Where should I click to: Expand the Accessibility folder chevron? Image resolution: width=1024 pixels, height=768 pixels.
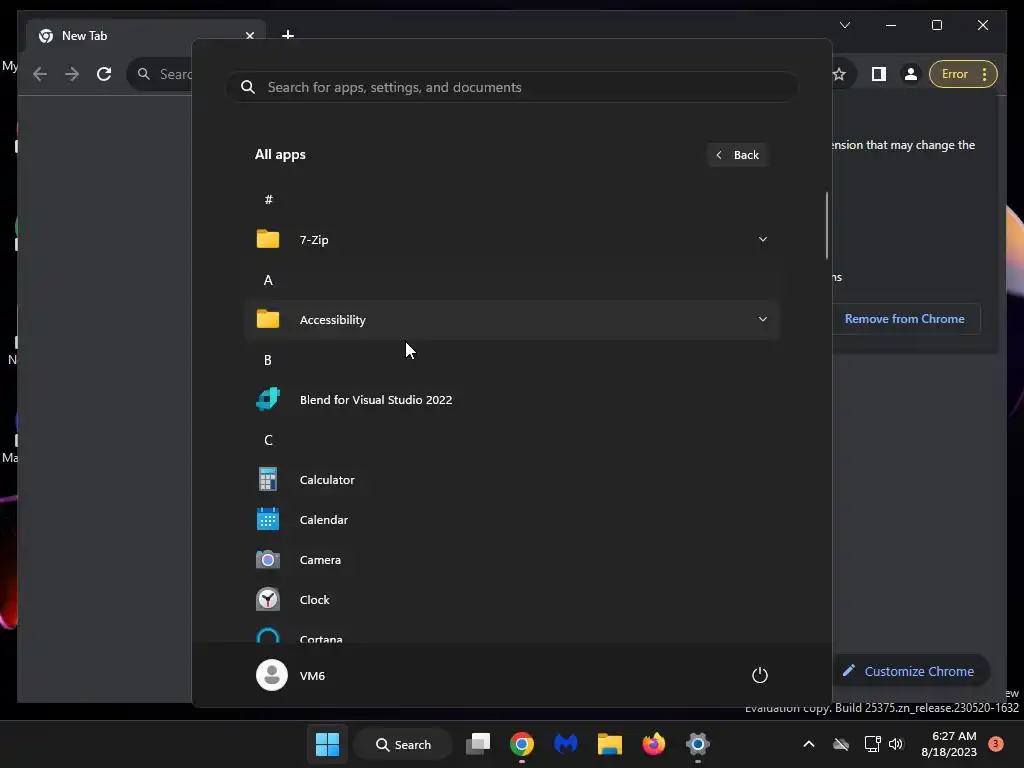point(762,319)
